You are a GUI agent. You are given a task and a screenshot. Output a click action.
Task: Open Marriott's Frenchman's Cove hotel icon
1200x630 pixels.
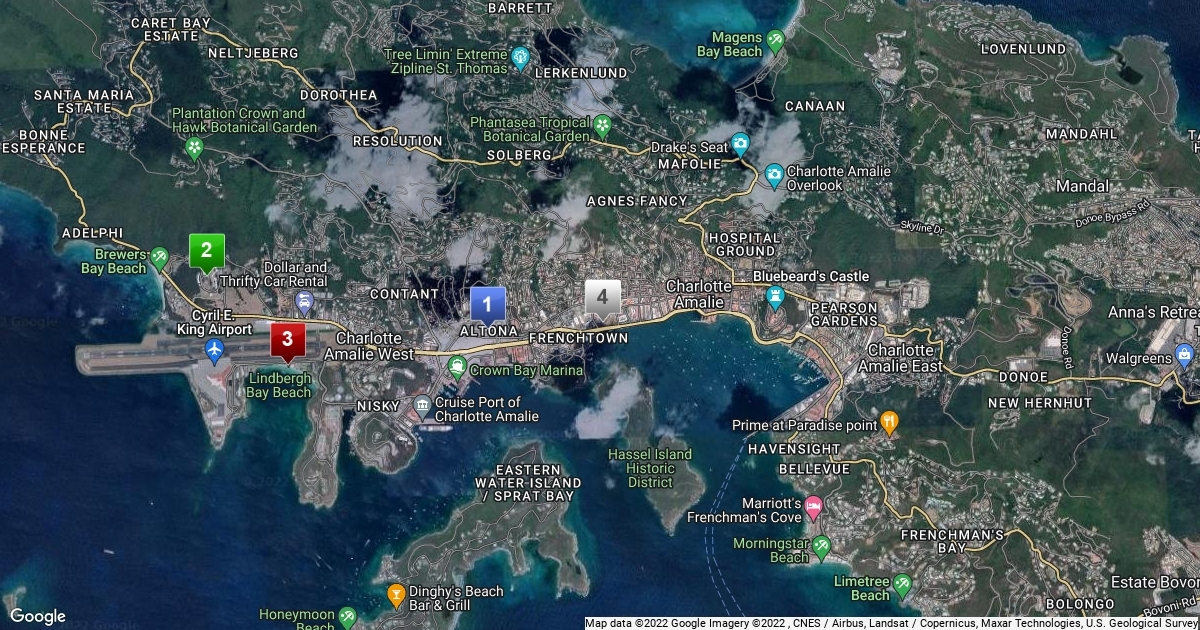point(814,508)
